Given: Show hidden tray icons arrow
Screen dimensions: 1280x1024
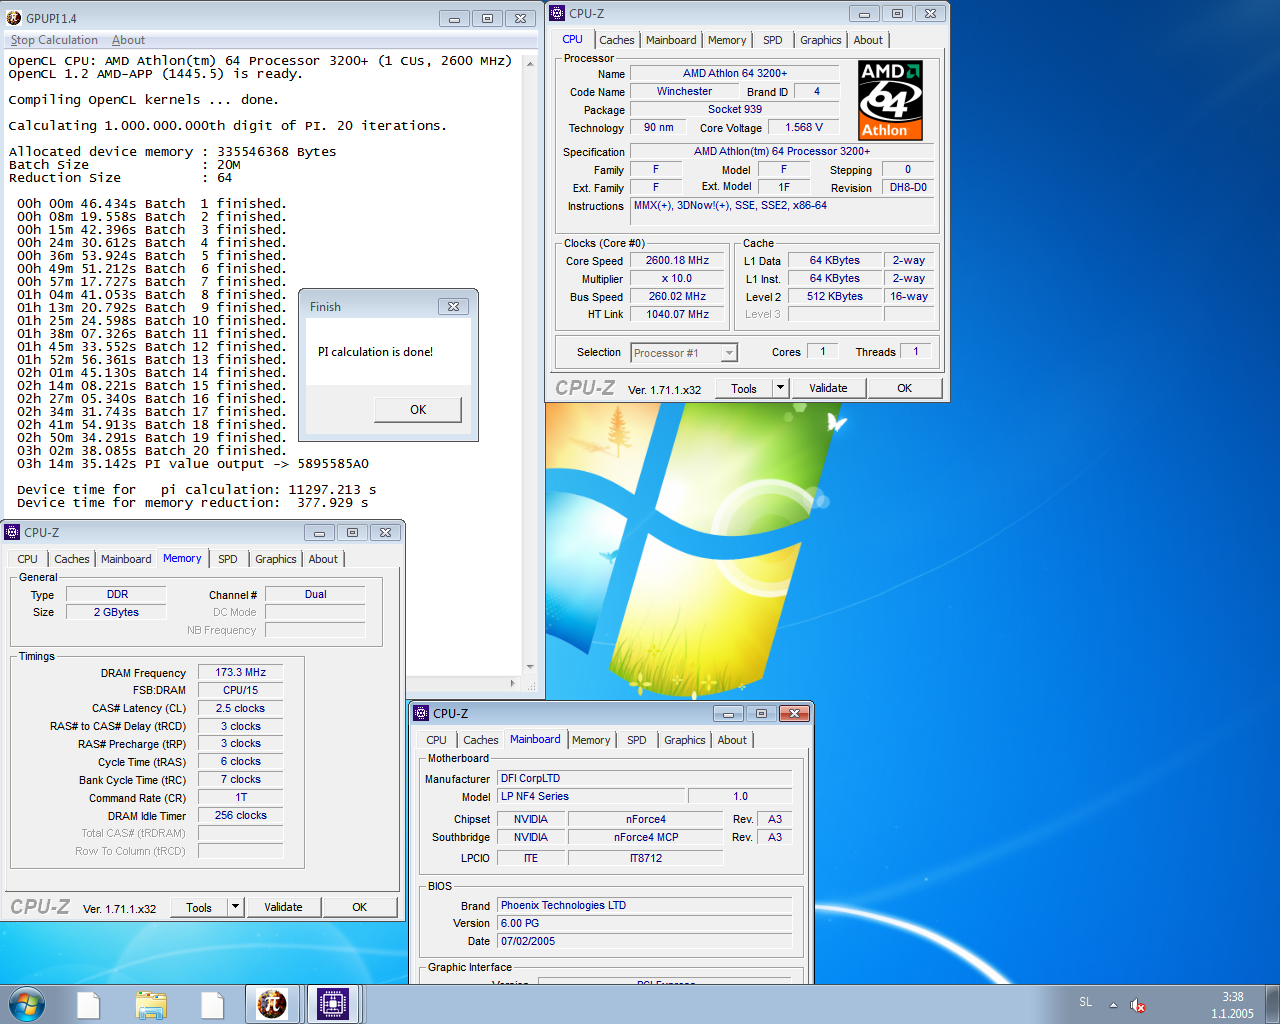Looking at the screenshot, I should pos(1113,1005).
